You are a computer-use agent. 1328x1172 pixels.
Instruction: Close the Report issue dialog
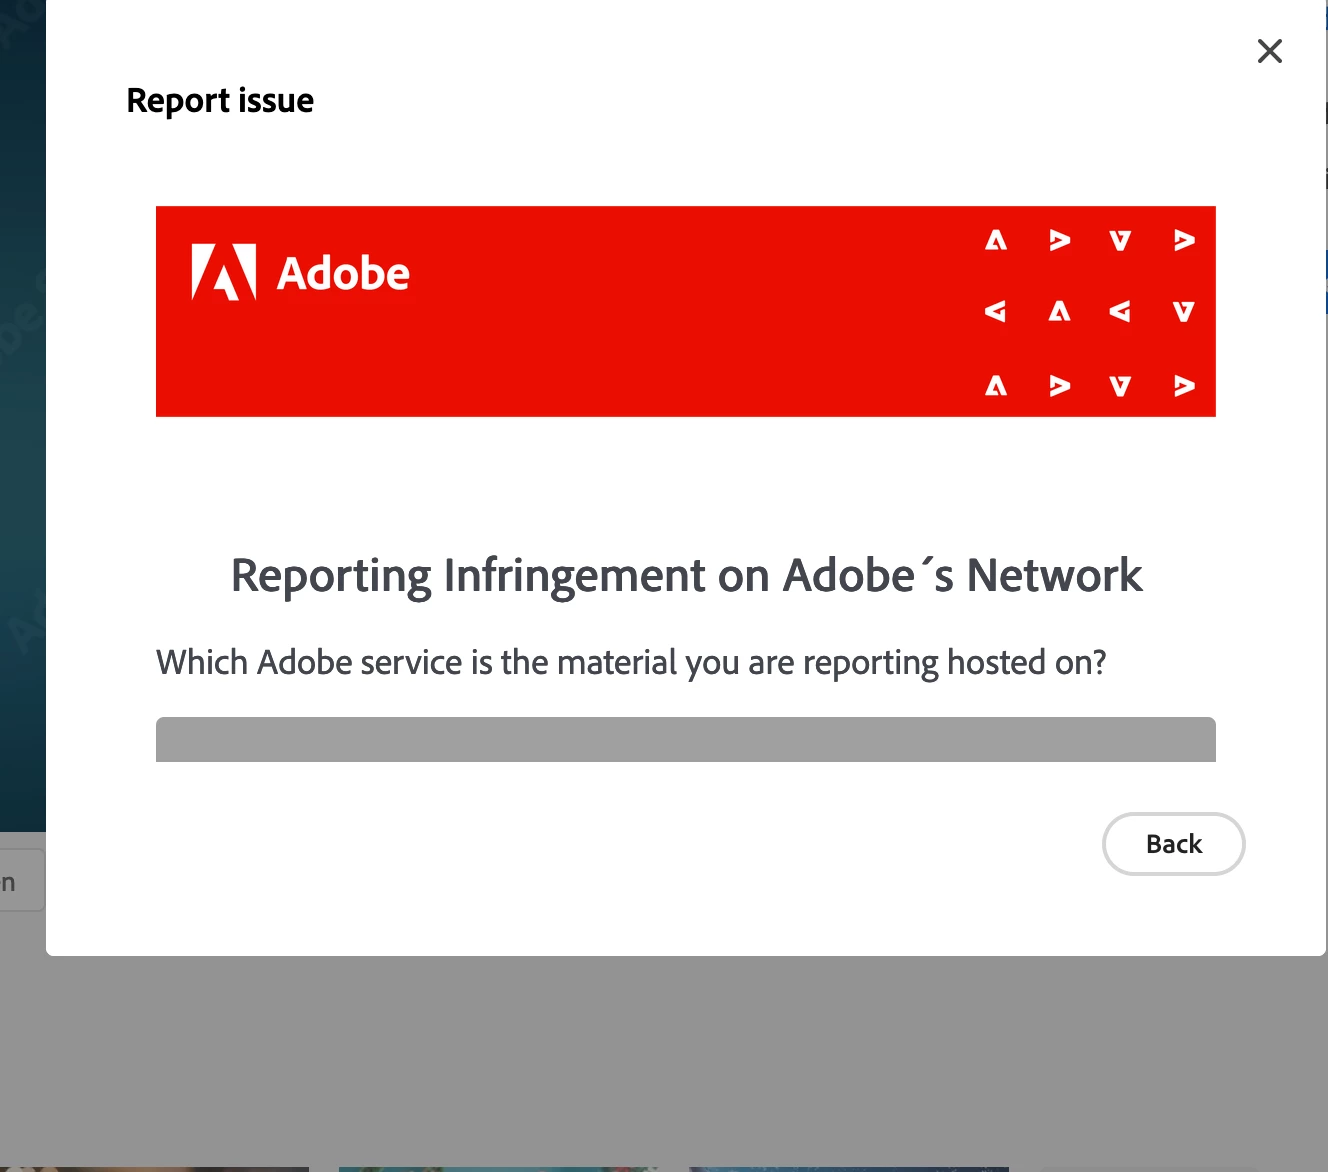1269,51
